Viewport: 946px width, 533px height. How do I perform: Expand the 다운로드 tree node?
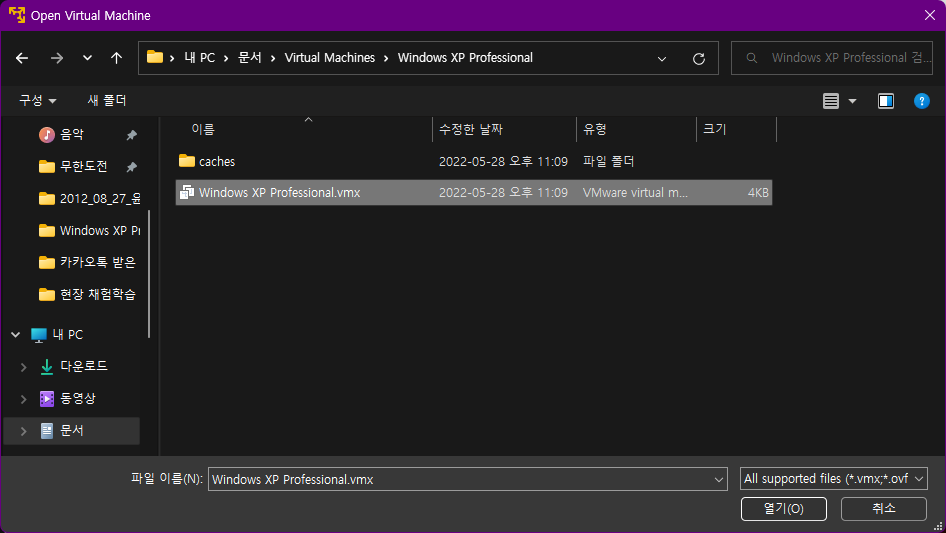pyautogui.click(x=24, y=367)
